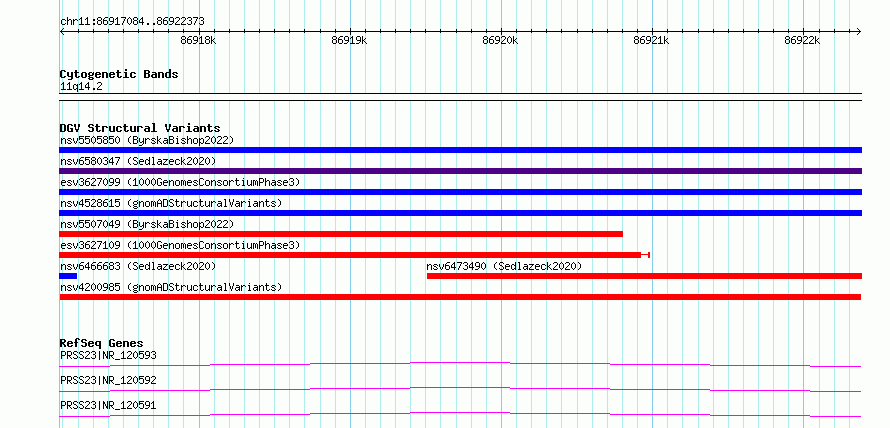Viewport: 890px width, 428px height.
Task: Open the PRSS23|NR_120591 gene label
Action: point(108,405)
